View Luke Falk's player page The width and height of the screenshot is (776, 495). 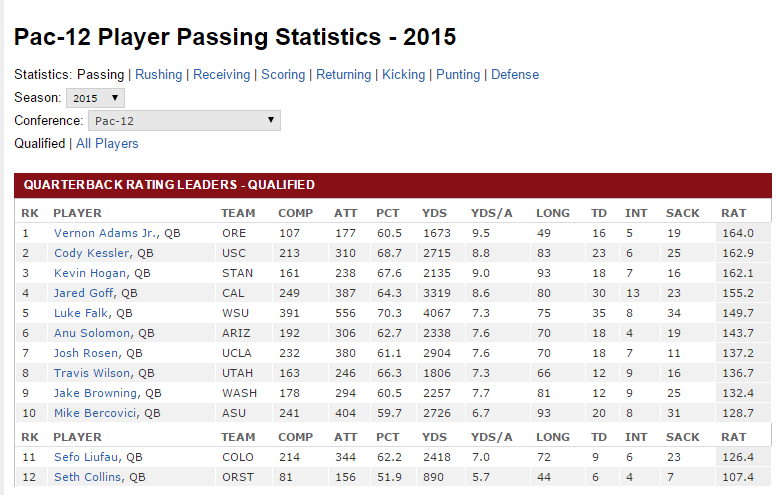pos(82,313)
